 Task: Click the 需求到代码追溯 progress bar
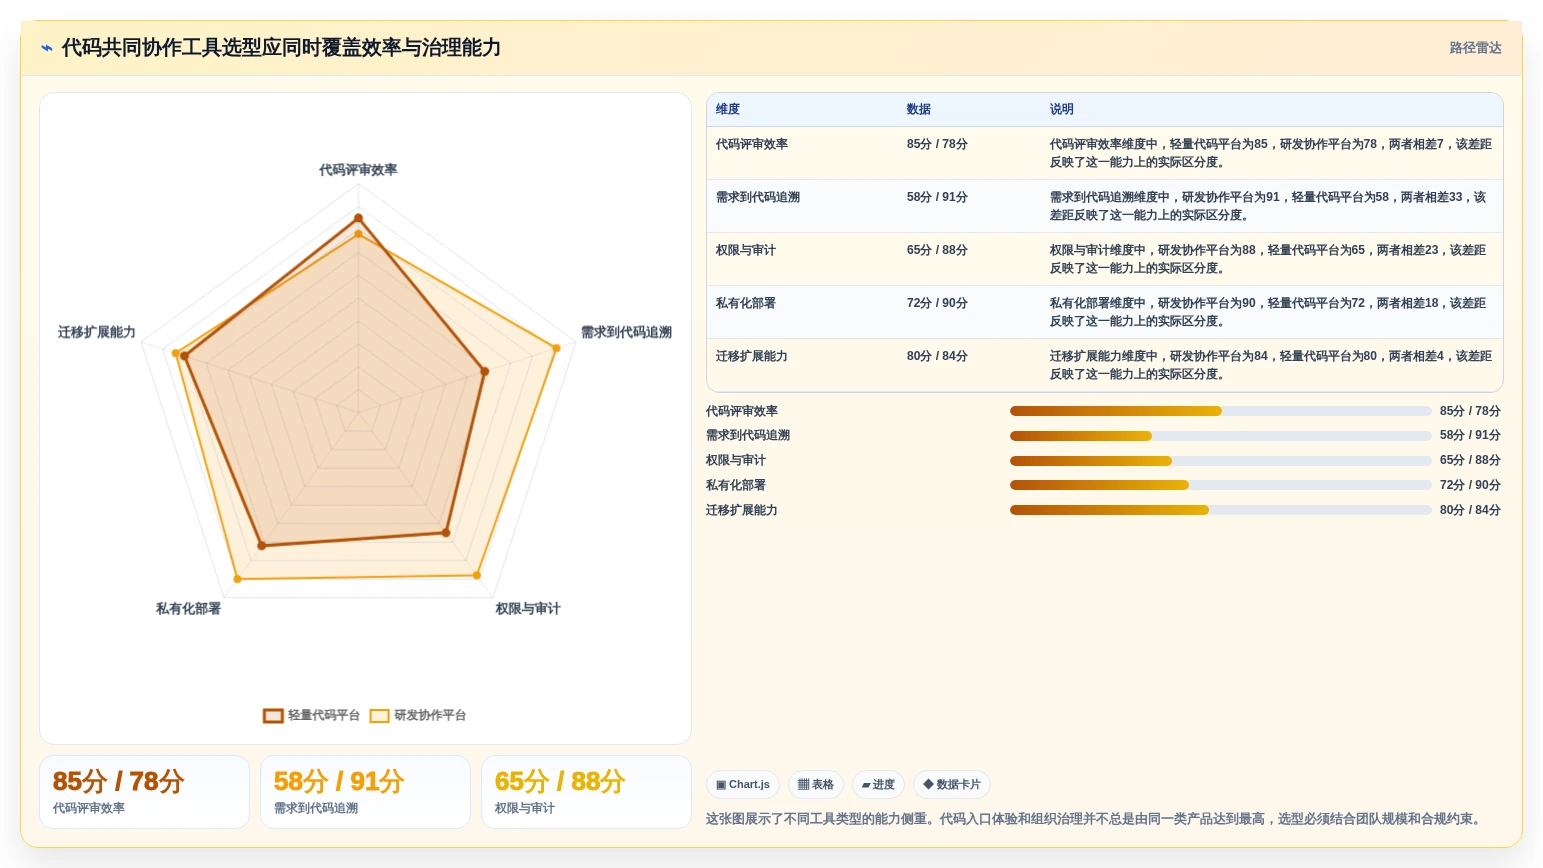pos(1220,436)
